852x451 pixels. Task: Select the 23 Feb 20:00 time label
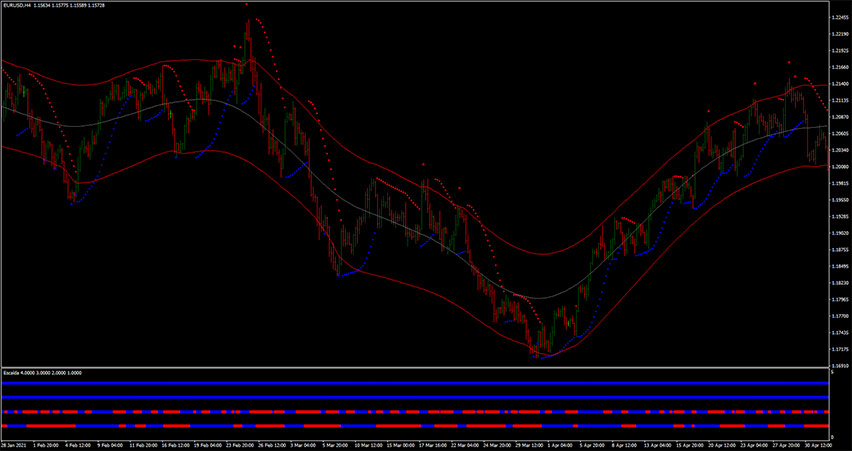[x=242, y=445]
